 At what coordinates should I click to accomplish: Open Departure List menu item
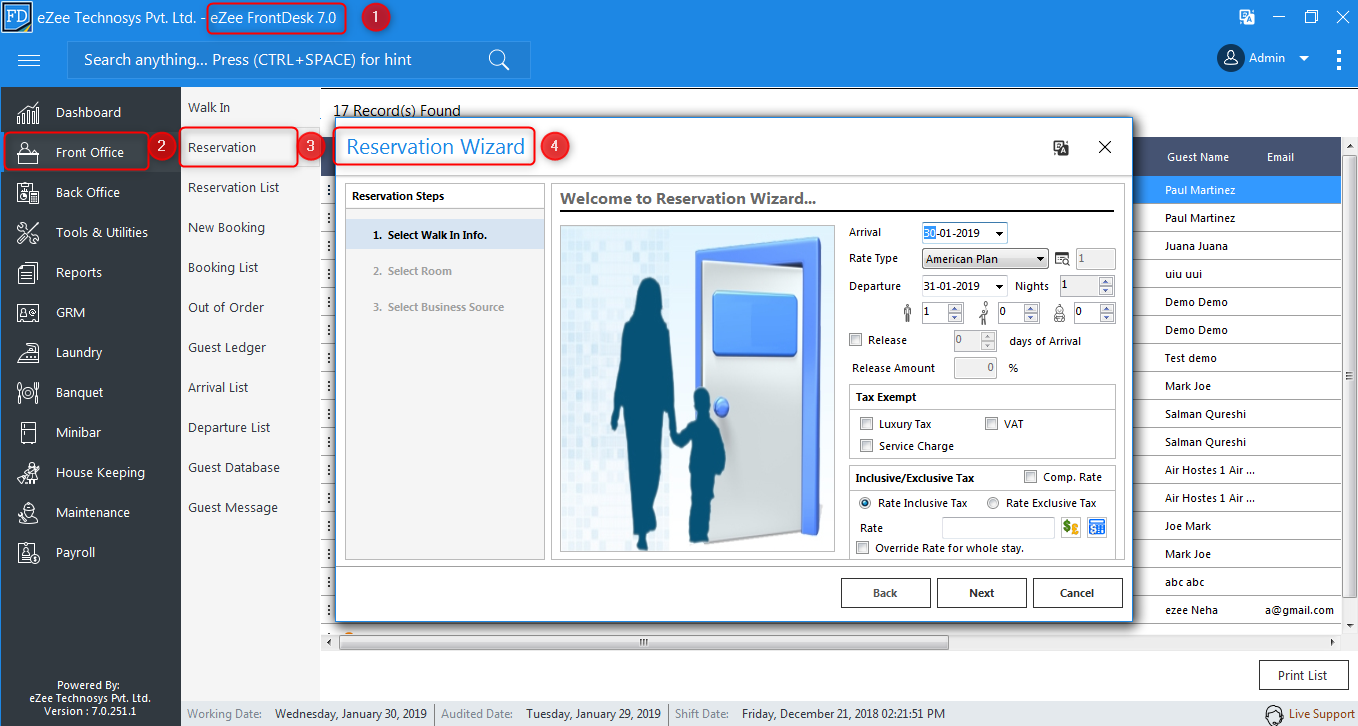coord(229,428)
